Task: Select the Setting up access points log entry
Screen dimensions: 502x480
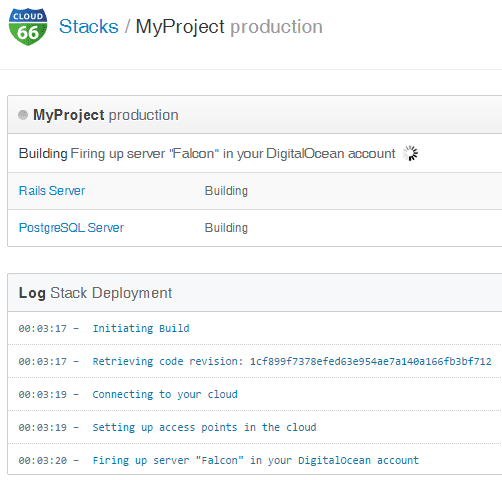Action: coord(255,427)
